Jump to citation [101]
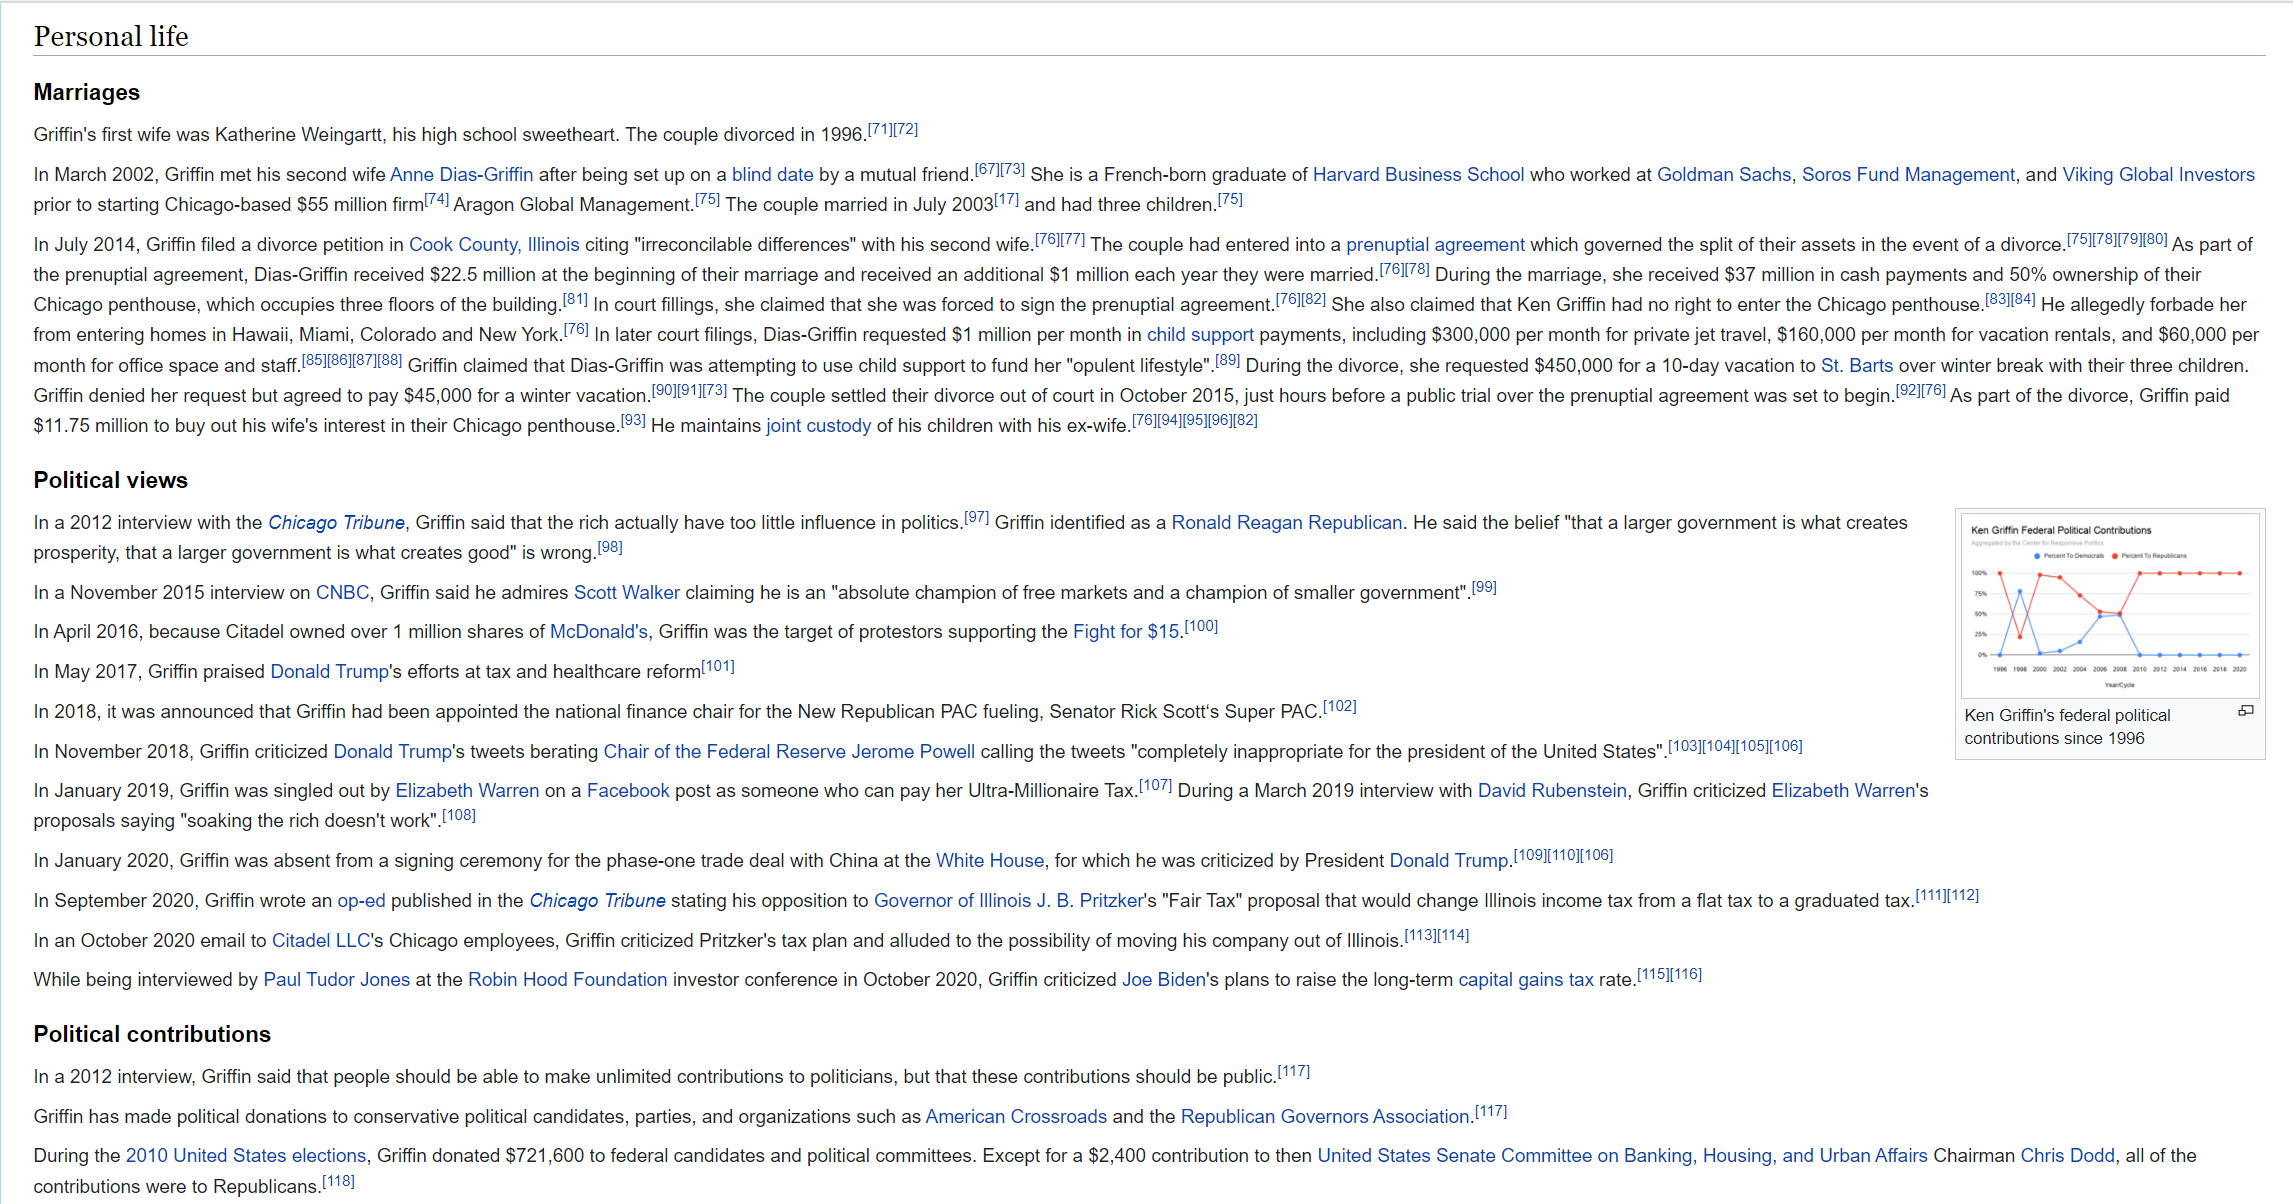 point(718,666)
